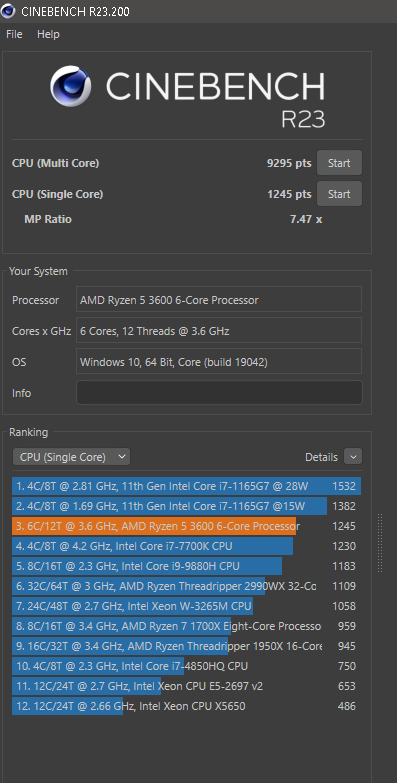Open the File menu
Screen dimensions: 397x783
click(x=14, y=34)
